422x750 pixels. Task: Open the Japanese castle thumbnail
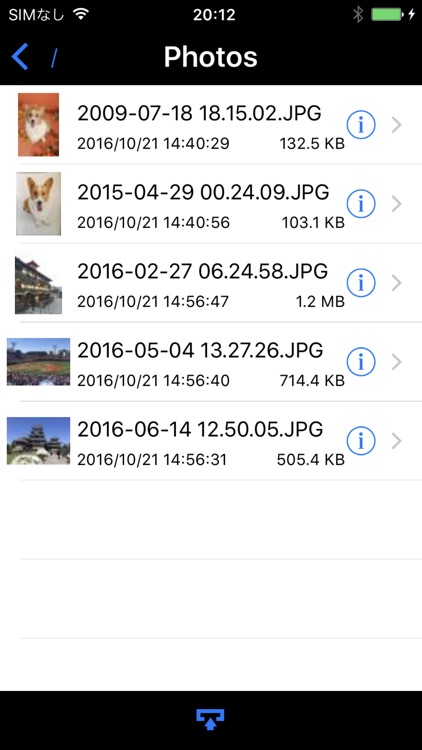coord(38,441)
